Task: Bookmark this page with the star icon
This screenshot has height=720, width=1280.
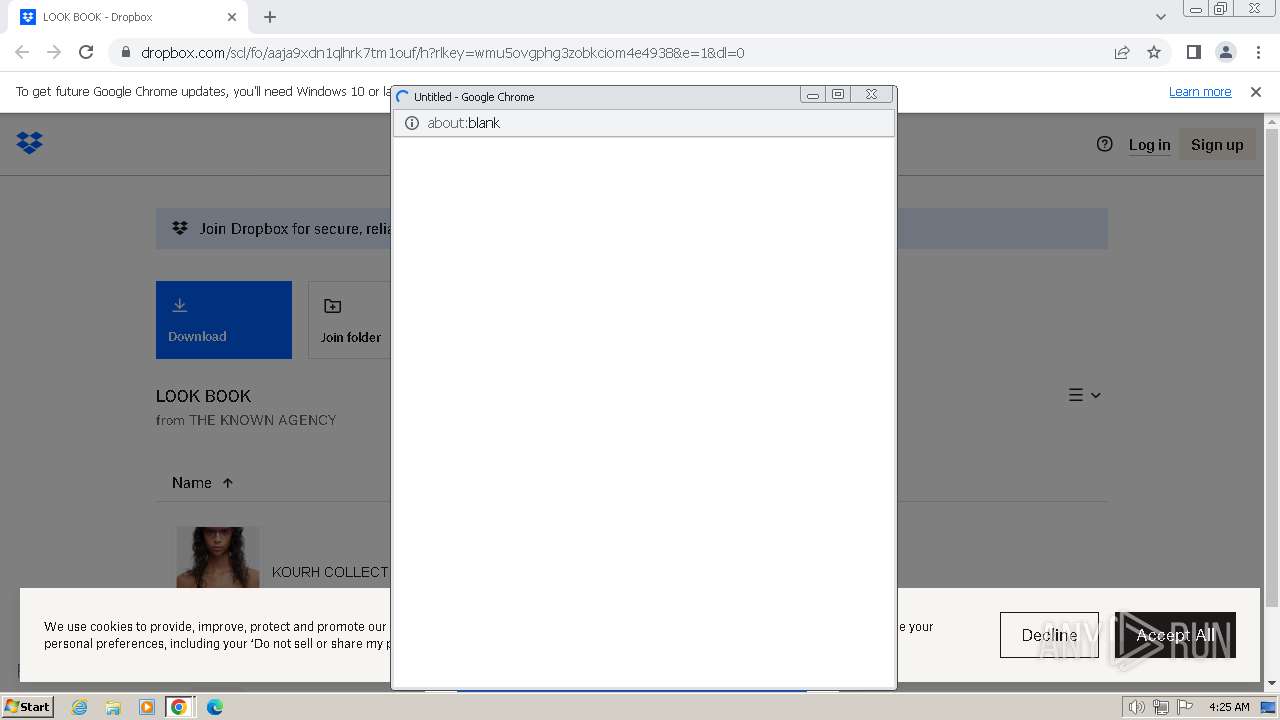Action: coord(1154,52)
